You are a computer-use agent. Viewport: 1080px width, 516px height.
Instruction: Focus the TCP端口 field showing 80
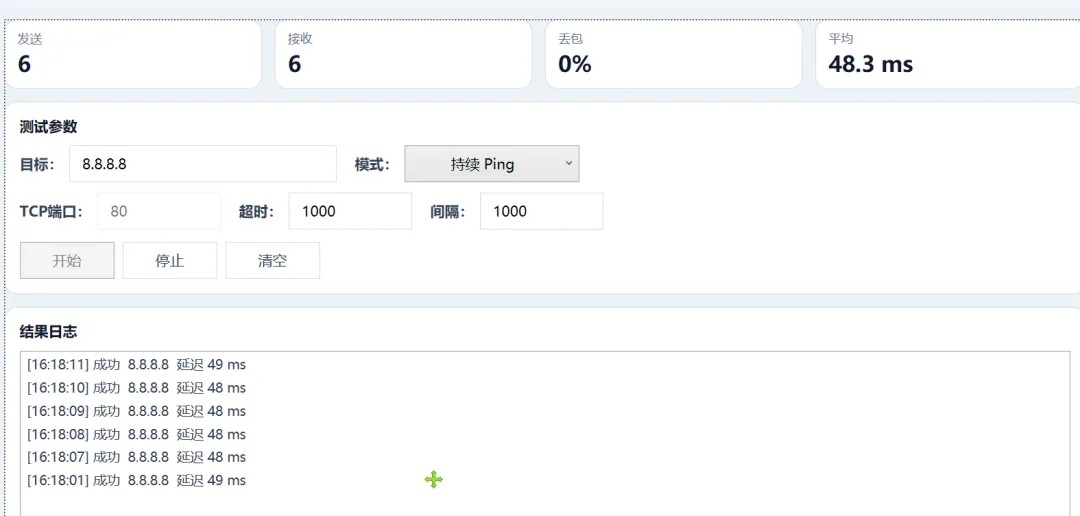coord(158,211)
